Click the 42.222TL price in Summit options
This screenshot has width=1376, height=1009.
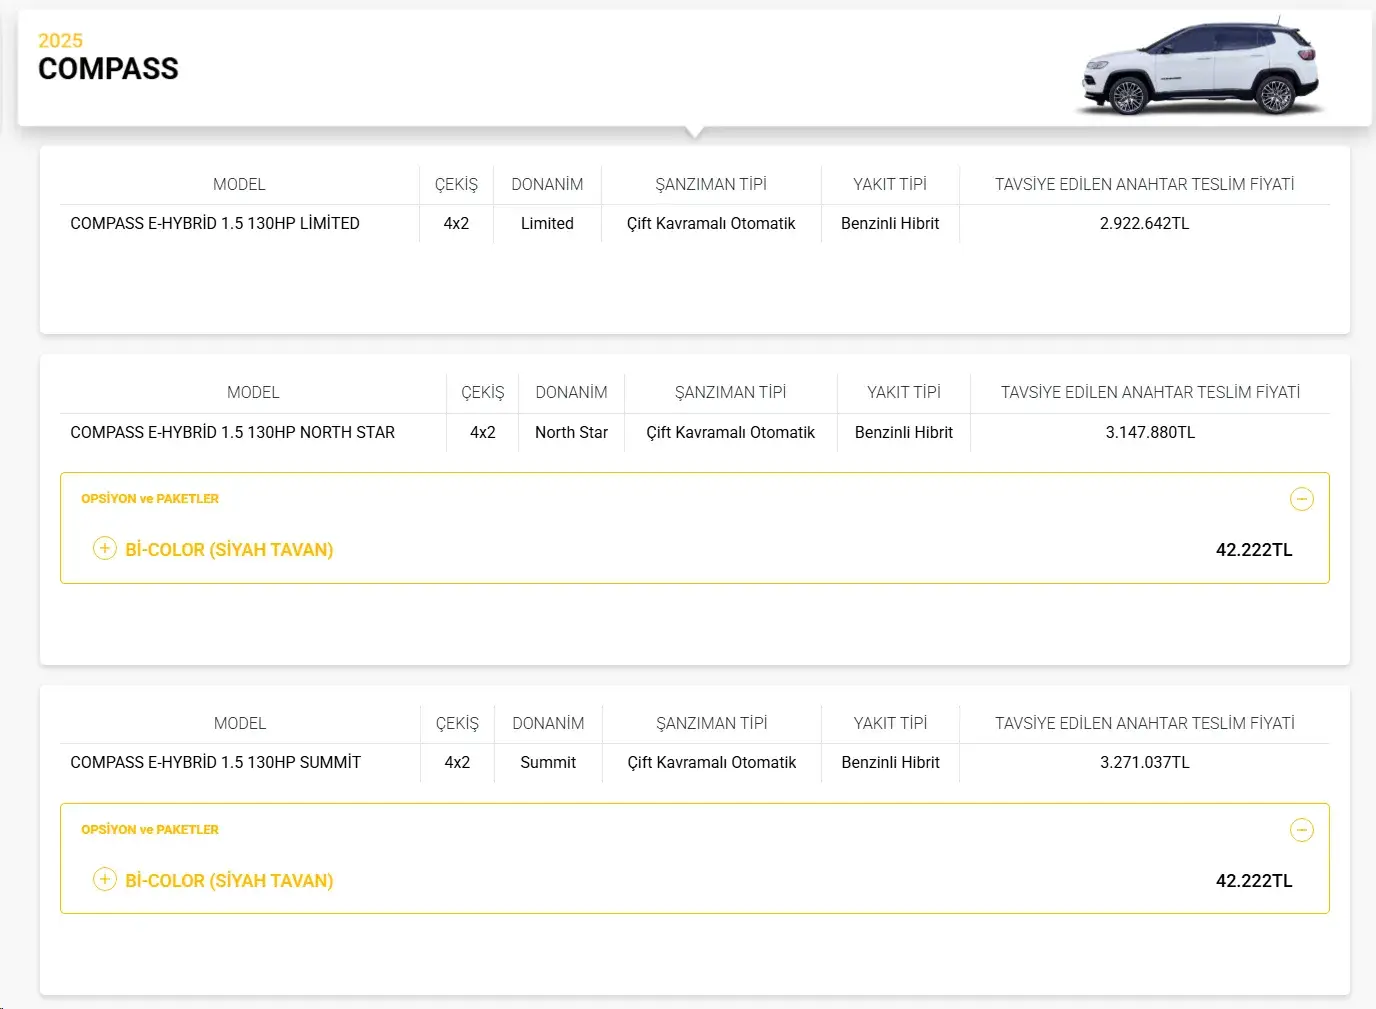1254,881
